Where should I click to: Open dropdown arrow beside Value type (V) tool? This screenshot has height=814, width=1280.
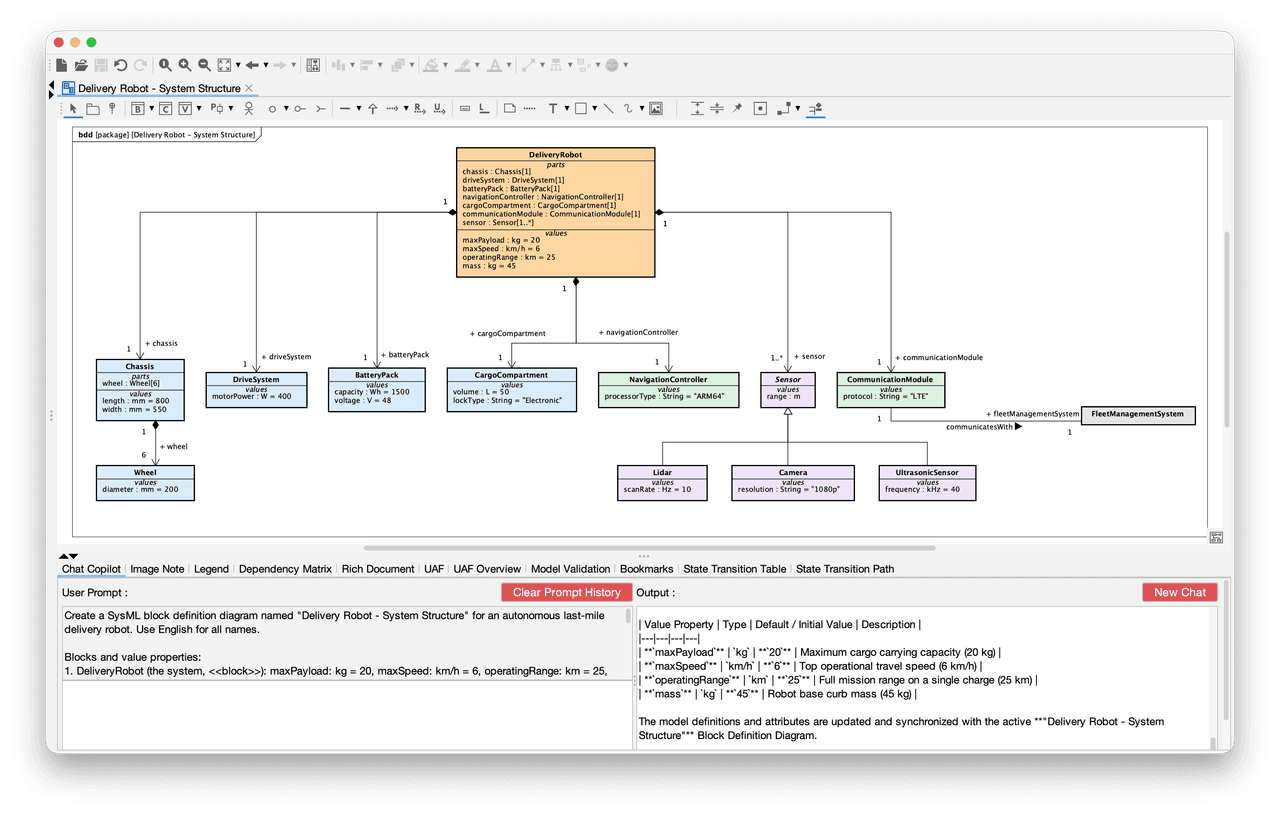(199, 108)
